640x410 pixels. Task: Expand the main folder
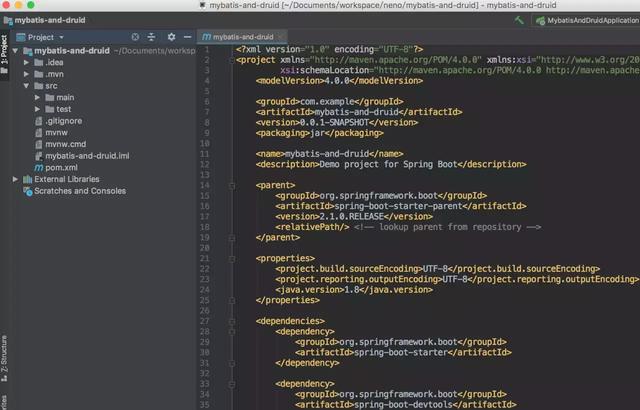click(x=37, y=98)
